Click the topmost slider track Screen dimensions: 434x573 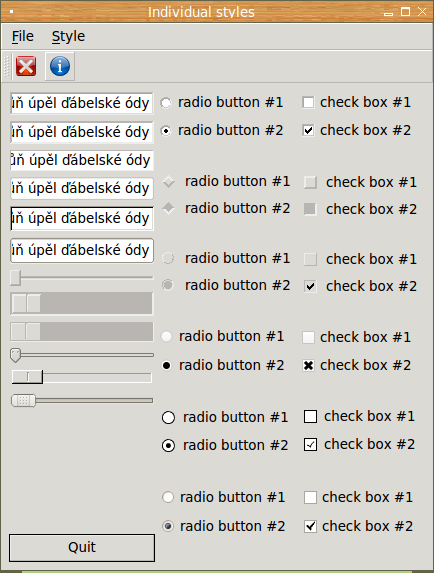click(82, 278)
